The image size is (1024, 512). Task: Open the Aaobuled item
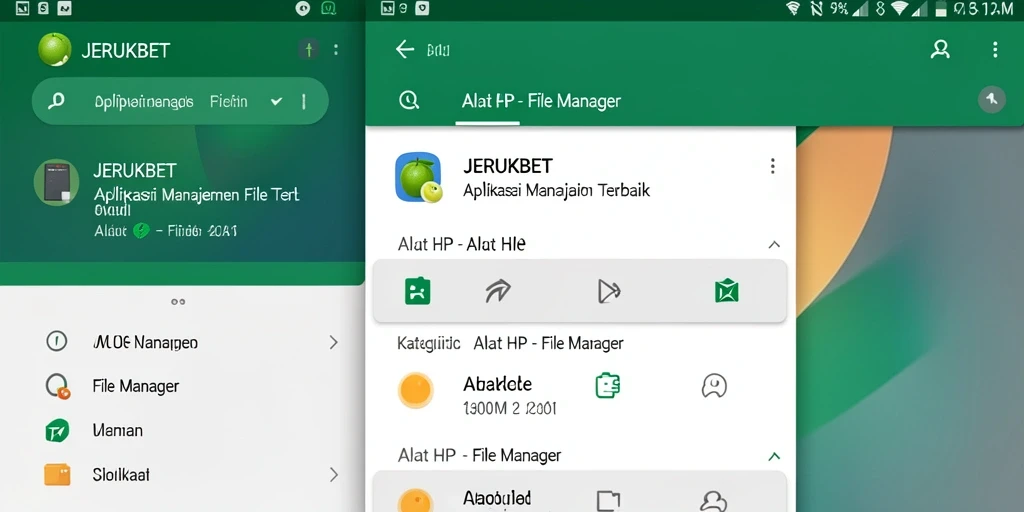point(497,499)
